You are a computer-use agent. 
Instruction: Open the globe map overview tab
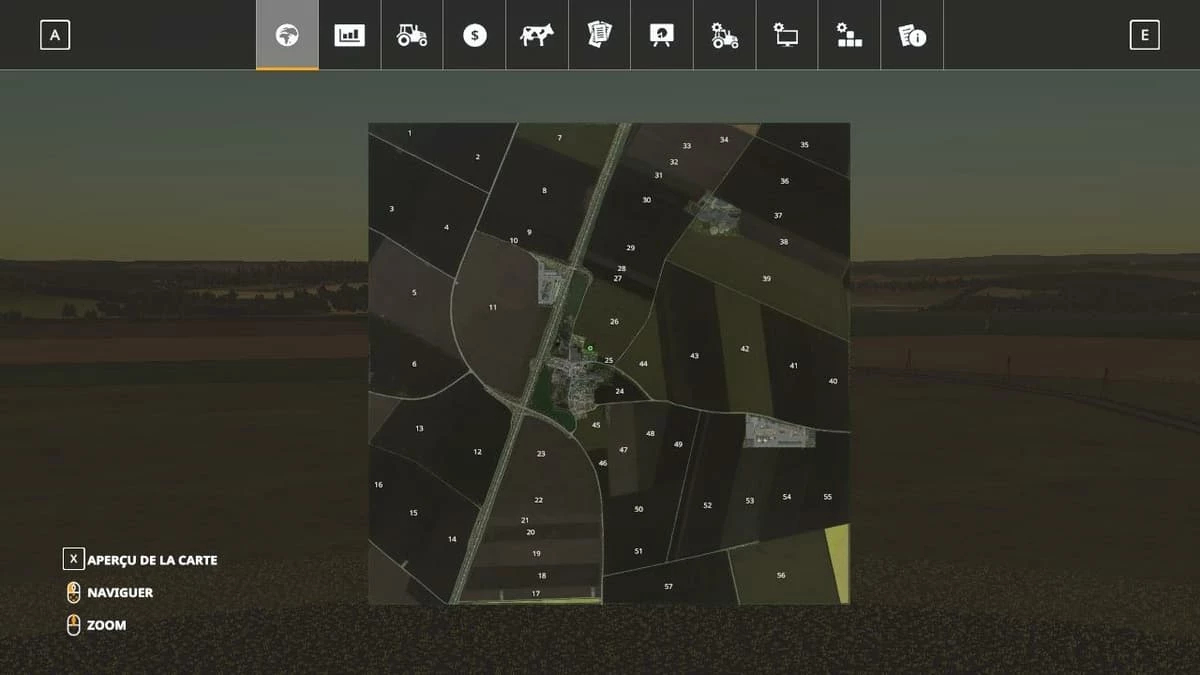point(287,35)
